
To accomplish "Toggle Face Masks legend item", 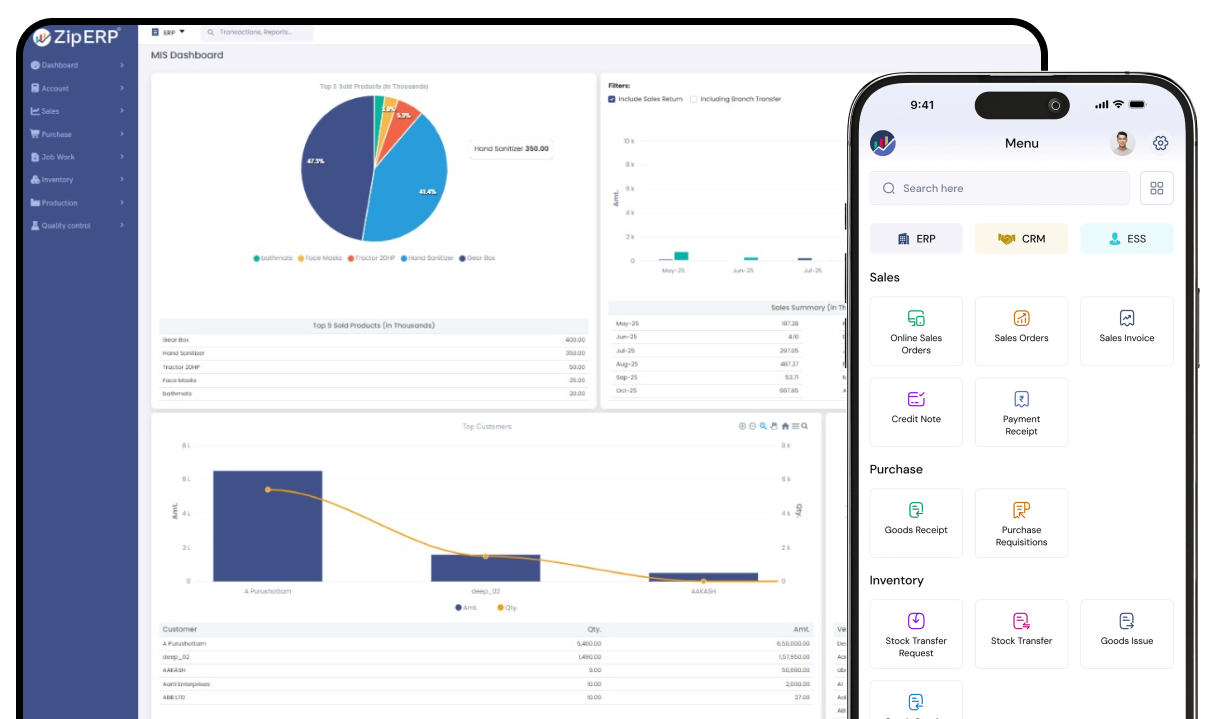I will (320, 258).
